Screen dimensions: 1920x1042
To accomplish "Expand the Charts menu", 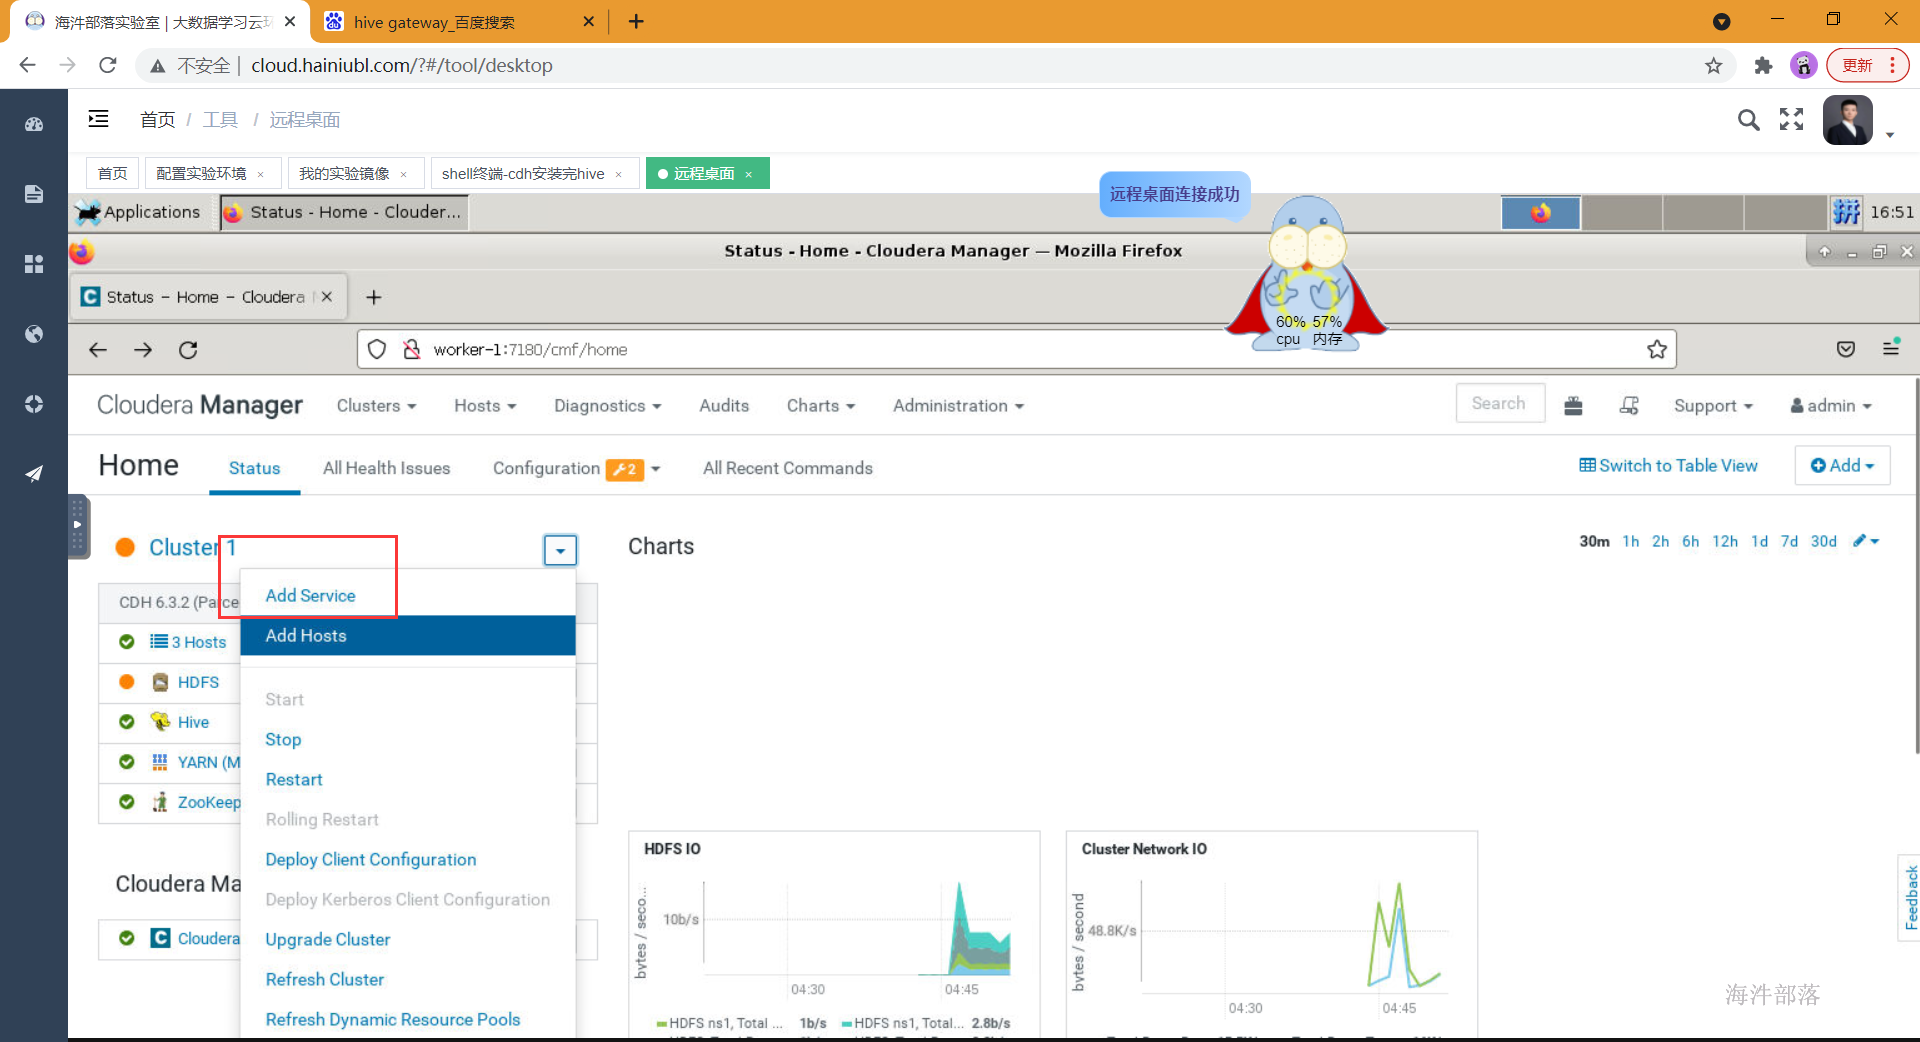I will pos(821,405).
